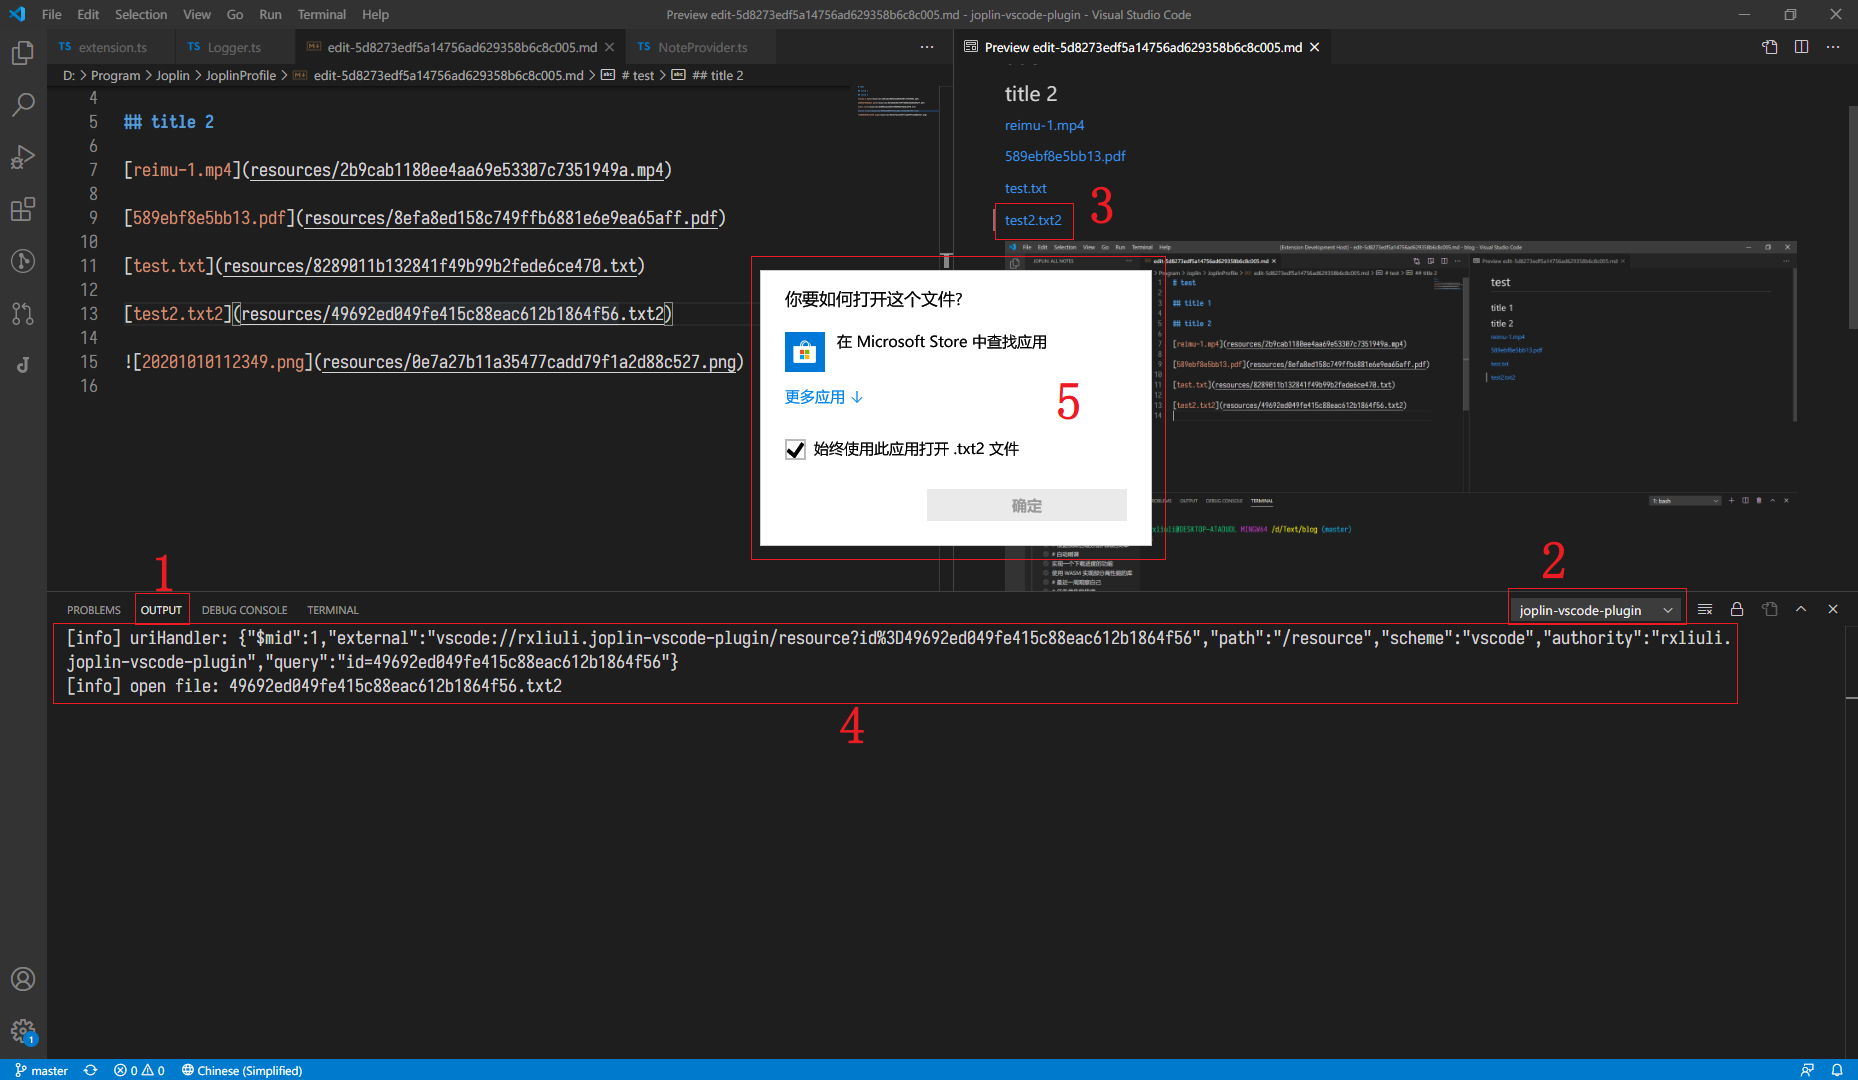This screenshot has width=1858, height=1080.
Task: Open the Explorer view in the activity bar
Action: coord(23,53)
